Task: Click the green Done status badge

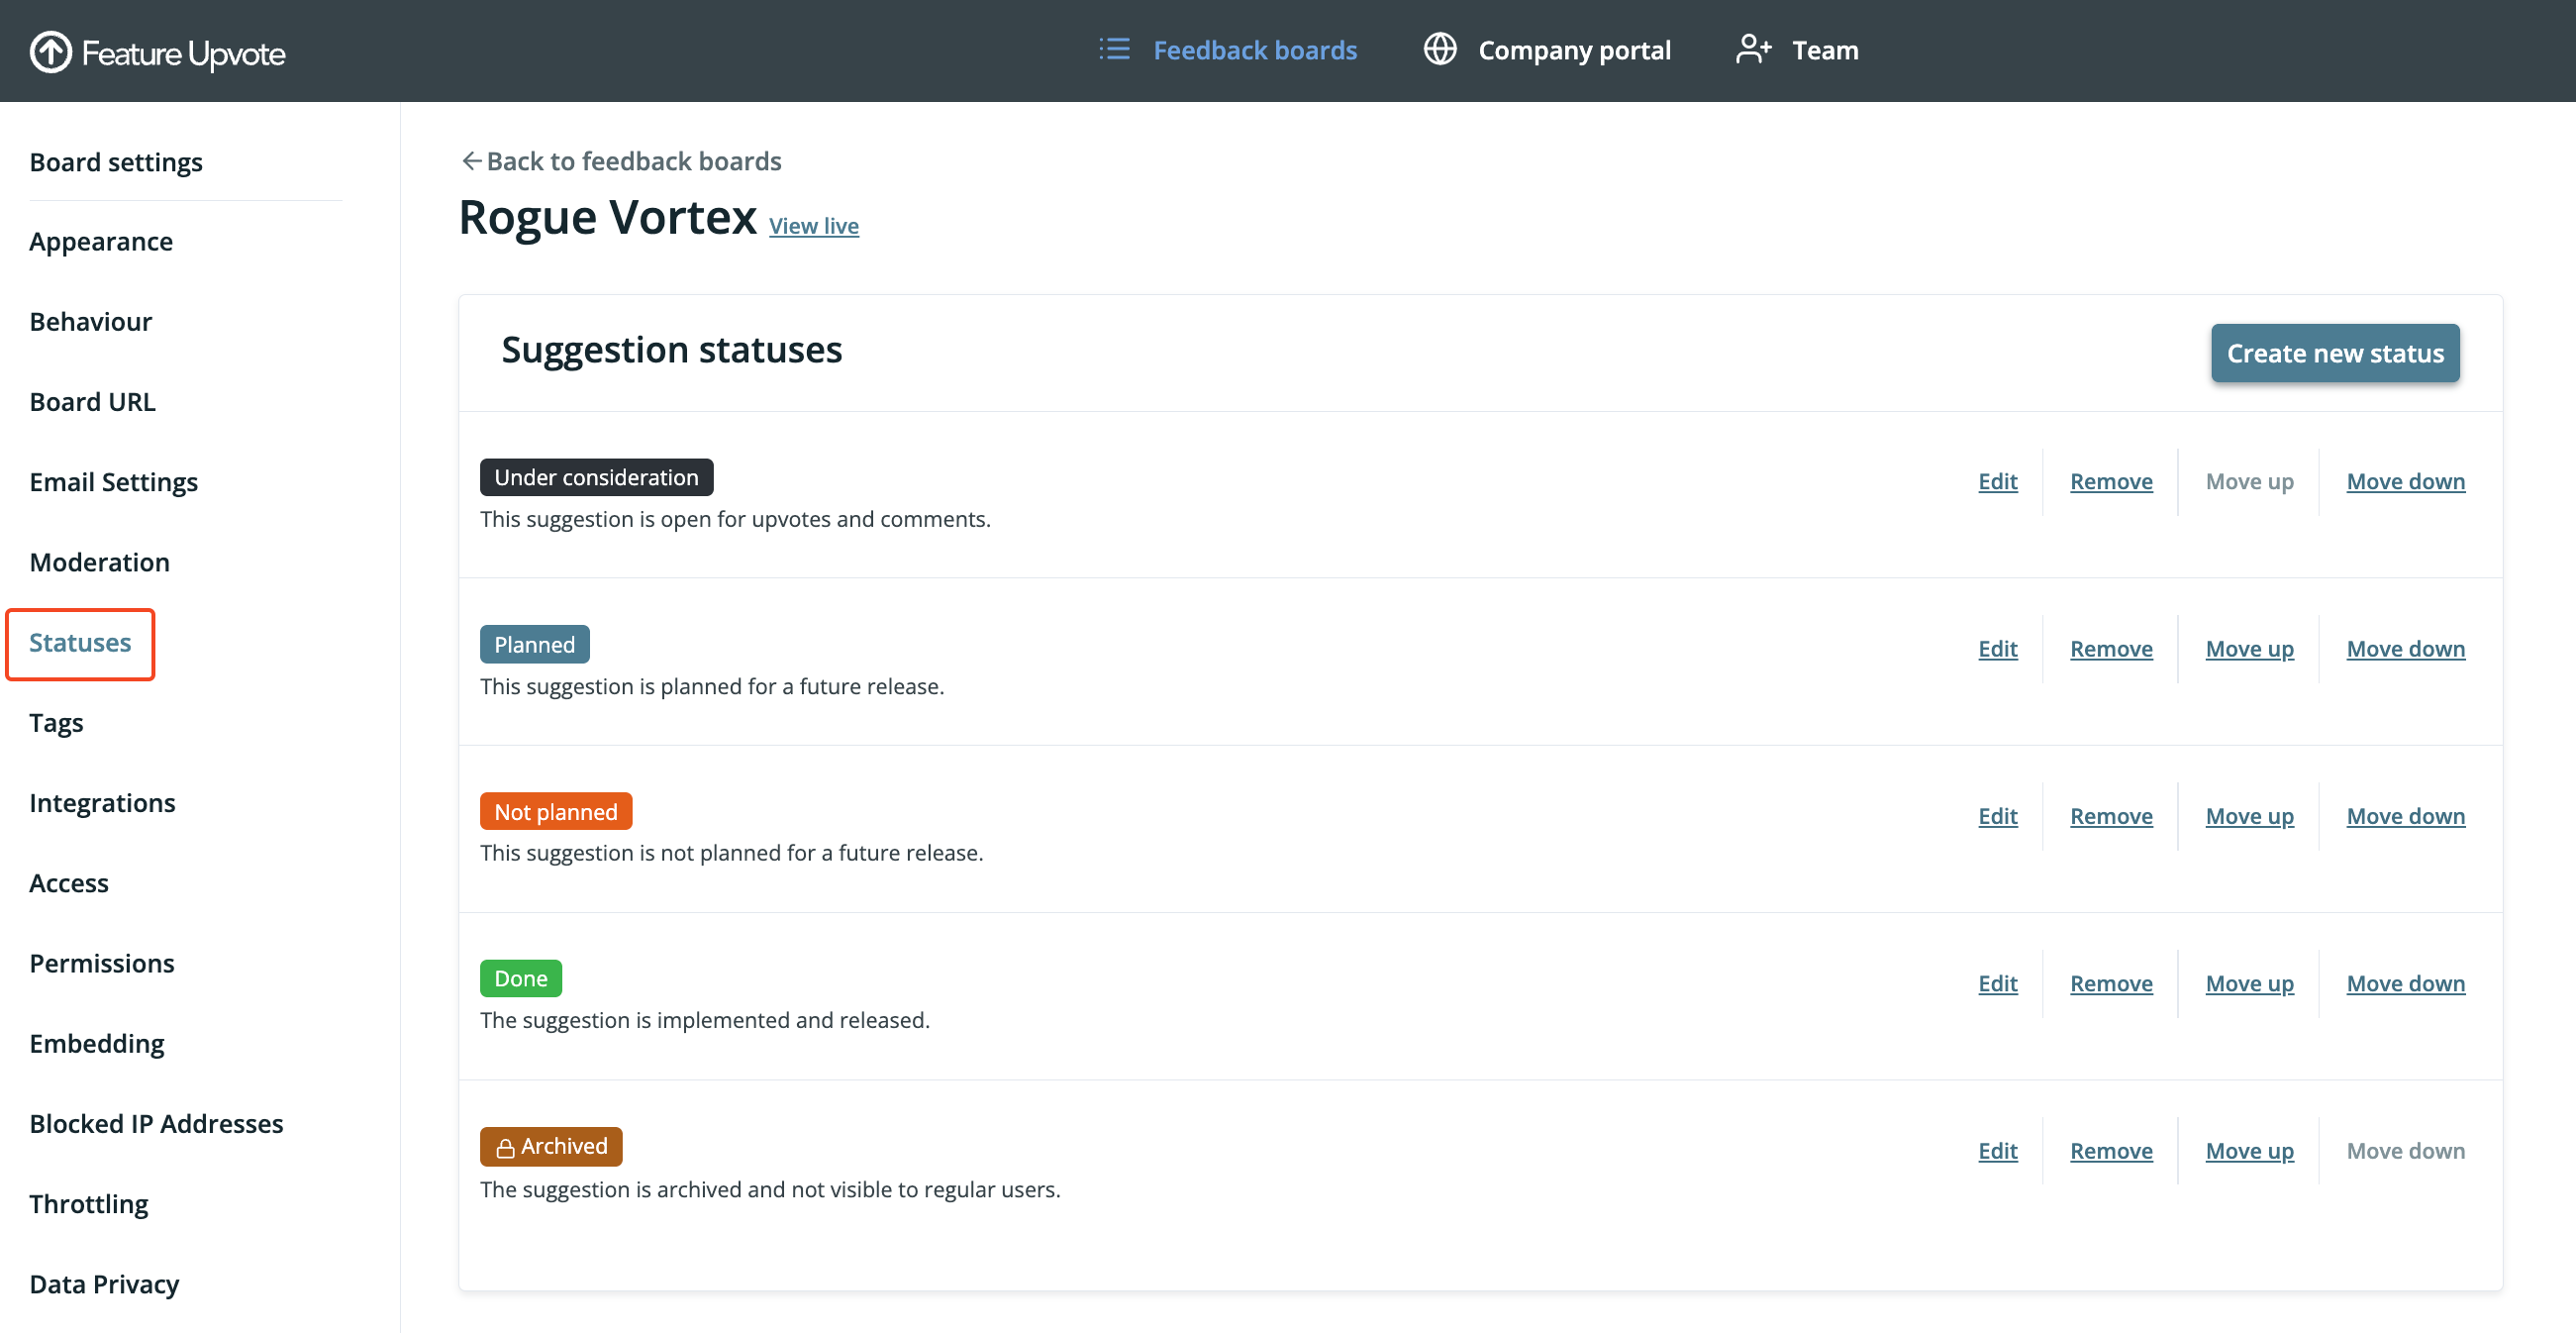Action: tap(520, 978)
